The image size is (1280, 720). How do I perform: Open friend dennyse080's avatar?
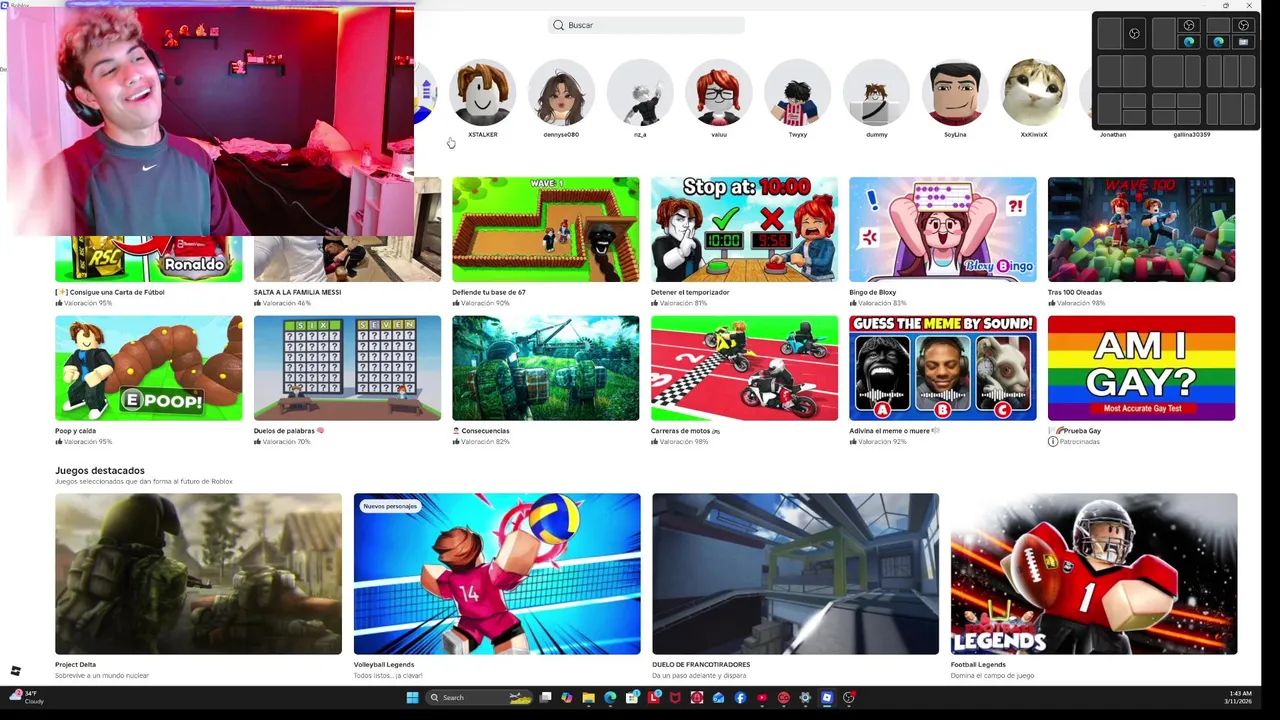(x=561, y=92)
